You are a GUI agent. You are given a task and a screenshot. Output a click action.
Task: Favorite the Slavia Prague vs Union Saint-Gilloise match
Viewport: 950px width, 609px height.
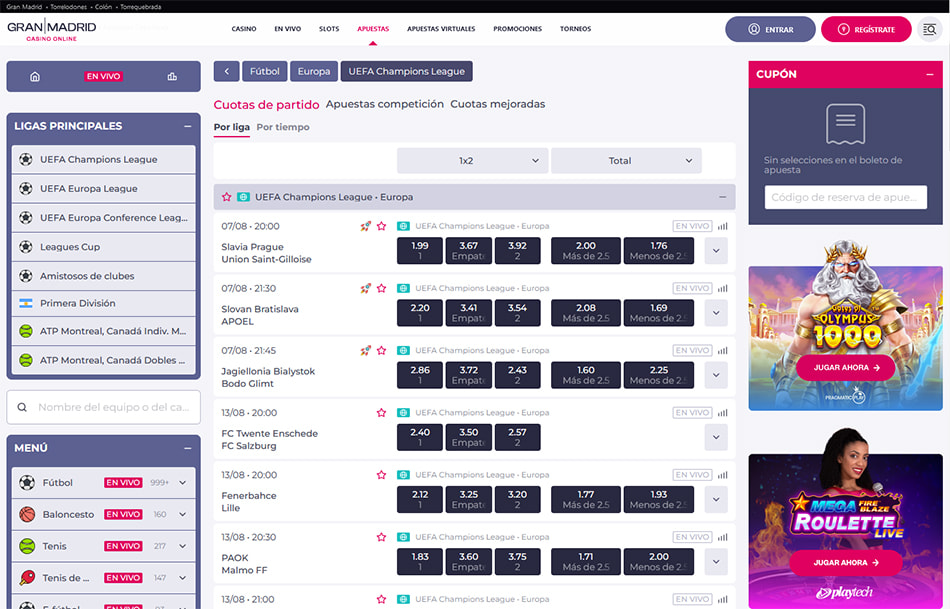(381, 226)
